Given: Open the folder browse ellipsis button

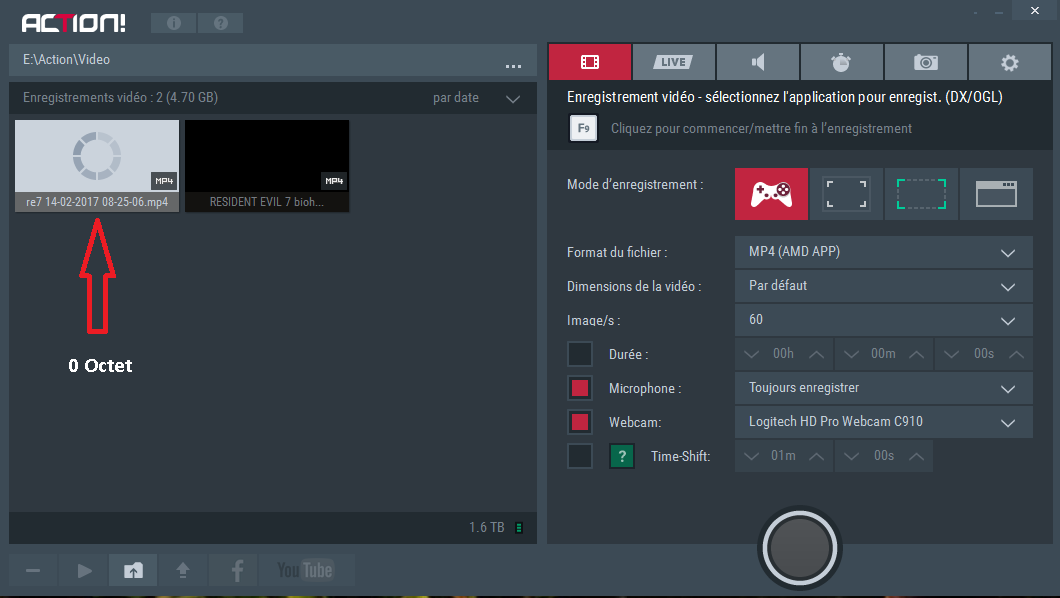Looking at the screenshot, I should (x=513, y=66).
